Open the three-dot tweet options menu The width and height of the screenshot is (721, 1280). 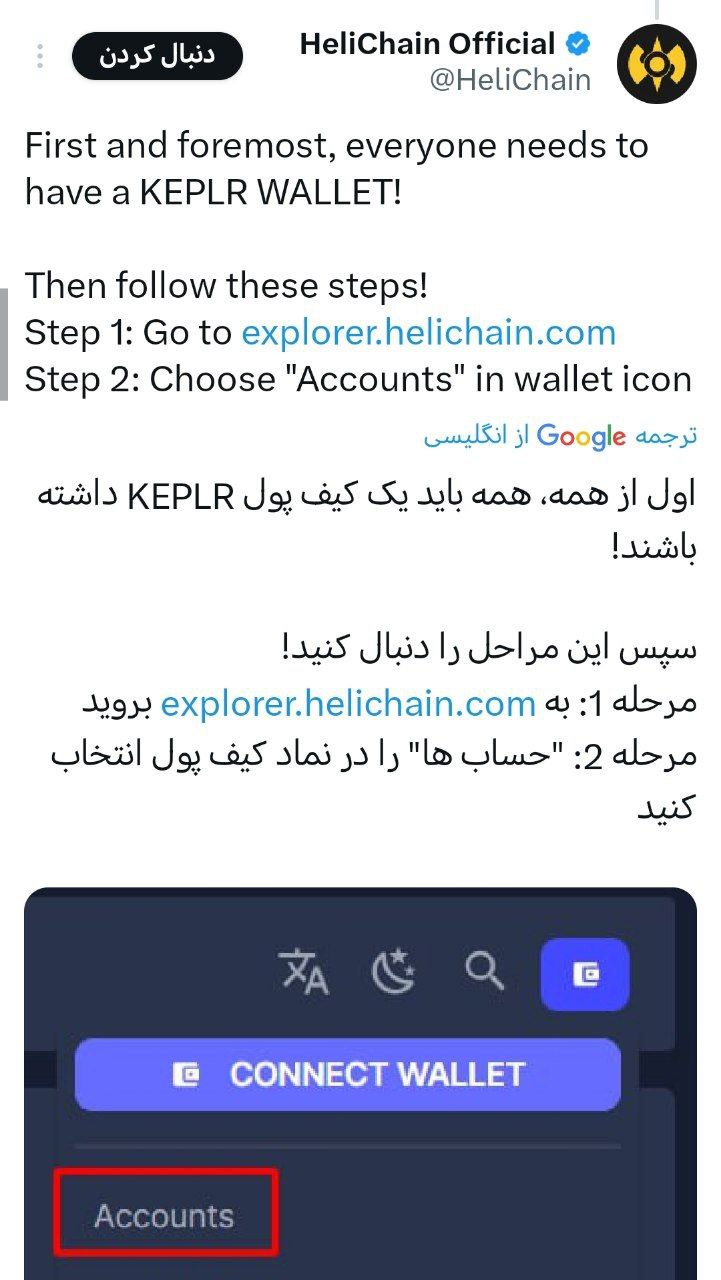coord(40,56)
